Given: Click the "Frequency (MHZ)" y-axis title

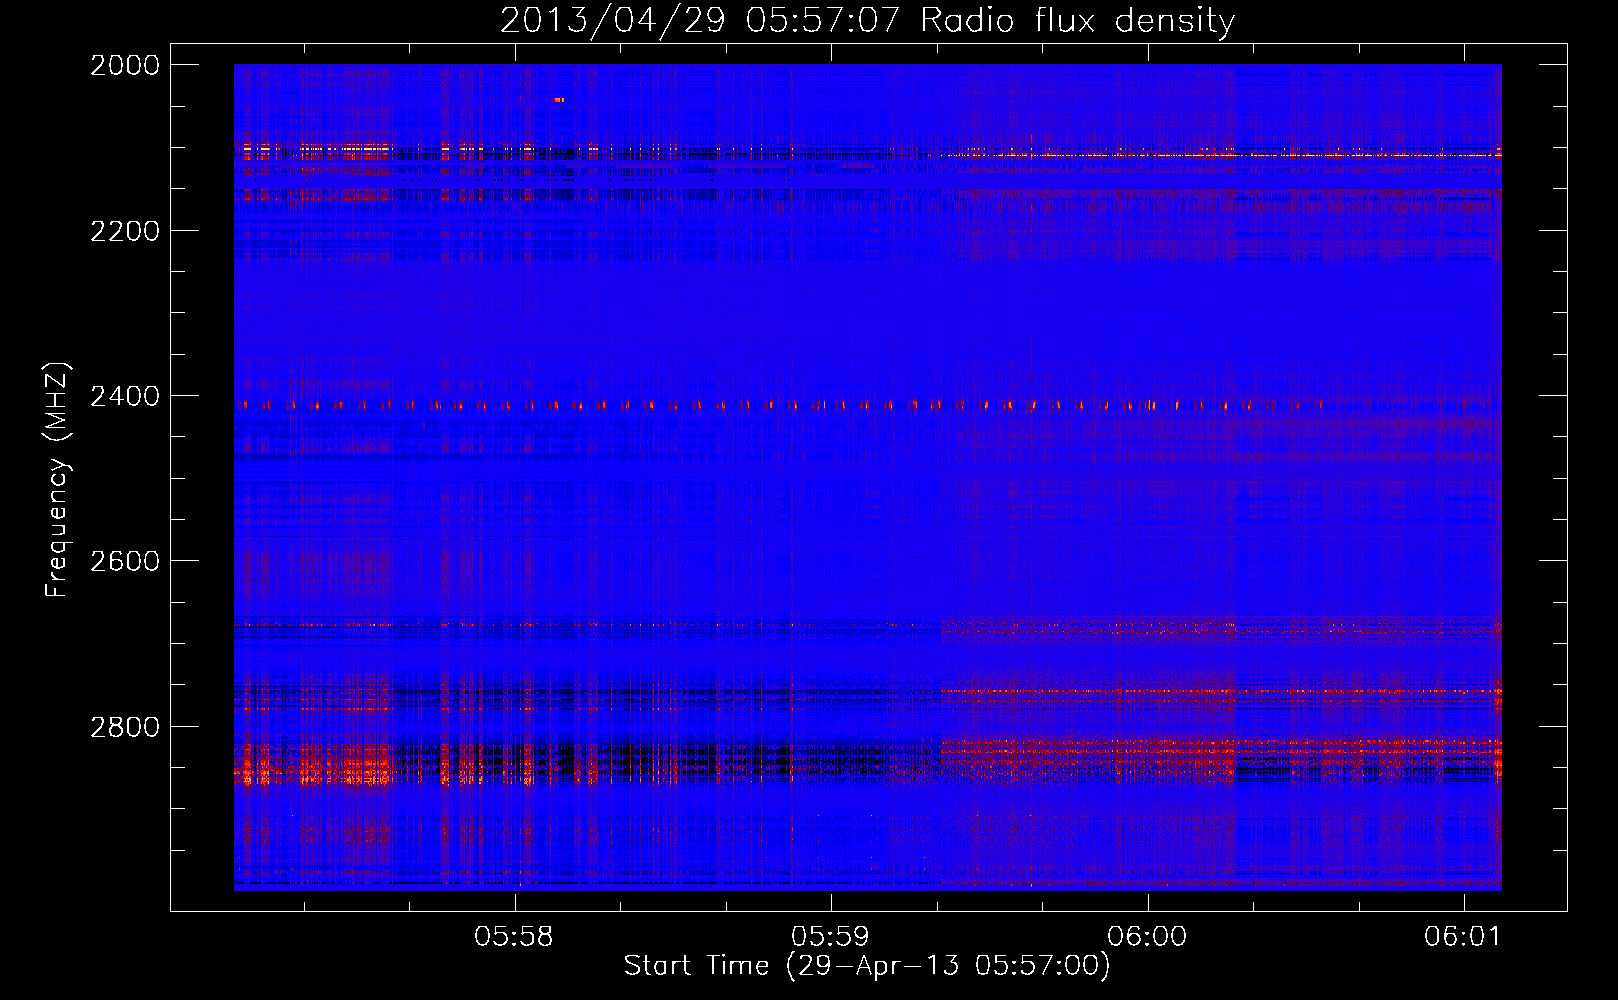Looking at the screenshot, I should (58, 479).
